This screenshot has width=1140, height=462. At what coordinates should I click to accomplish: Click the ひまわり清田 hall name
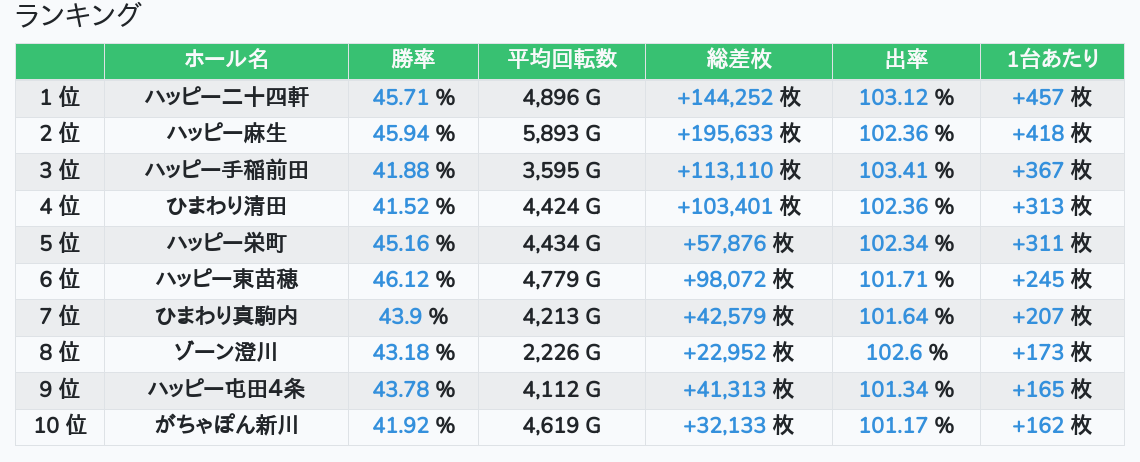(226, 207)
